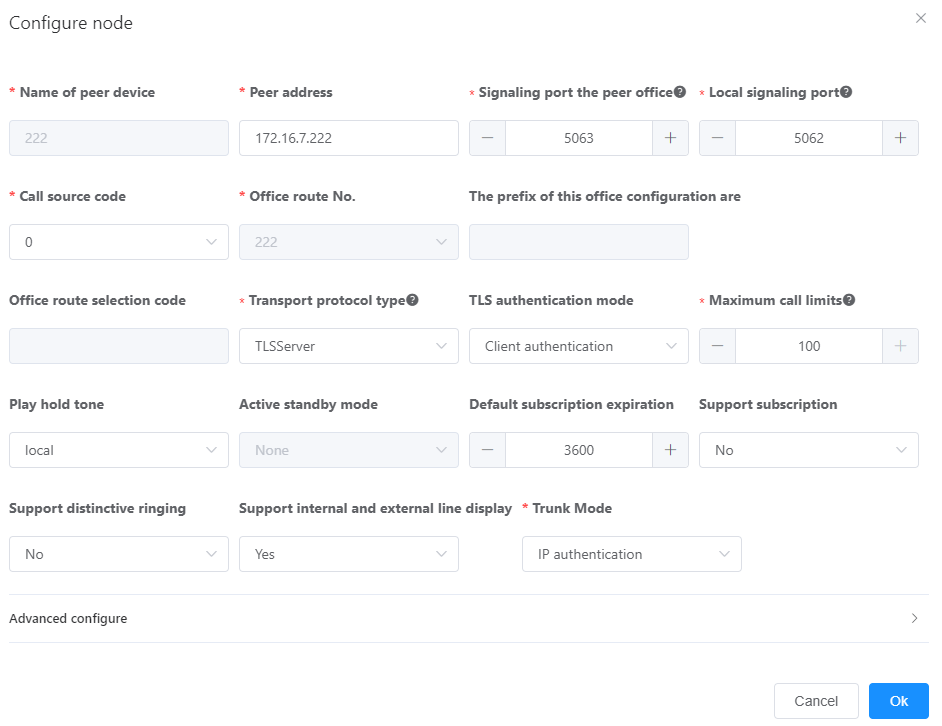The width and height of the screenshot is (942, 726).
Task: Open the Support subscription dropdown
Action: pyautogui.click(x=809, y=450)
